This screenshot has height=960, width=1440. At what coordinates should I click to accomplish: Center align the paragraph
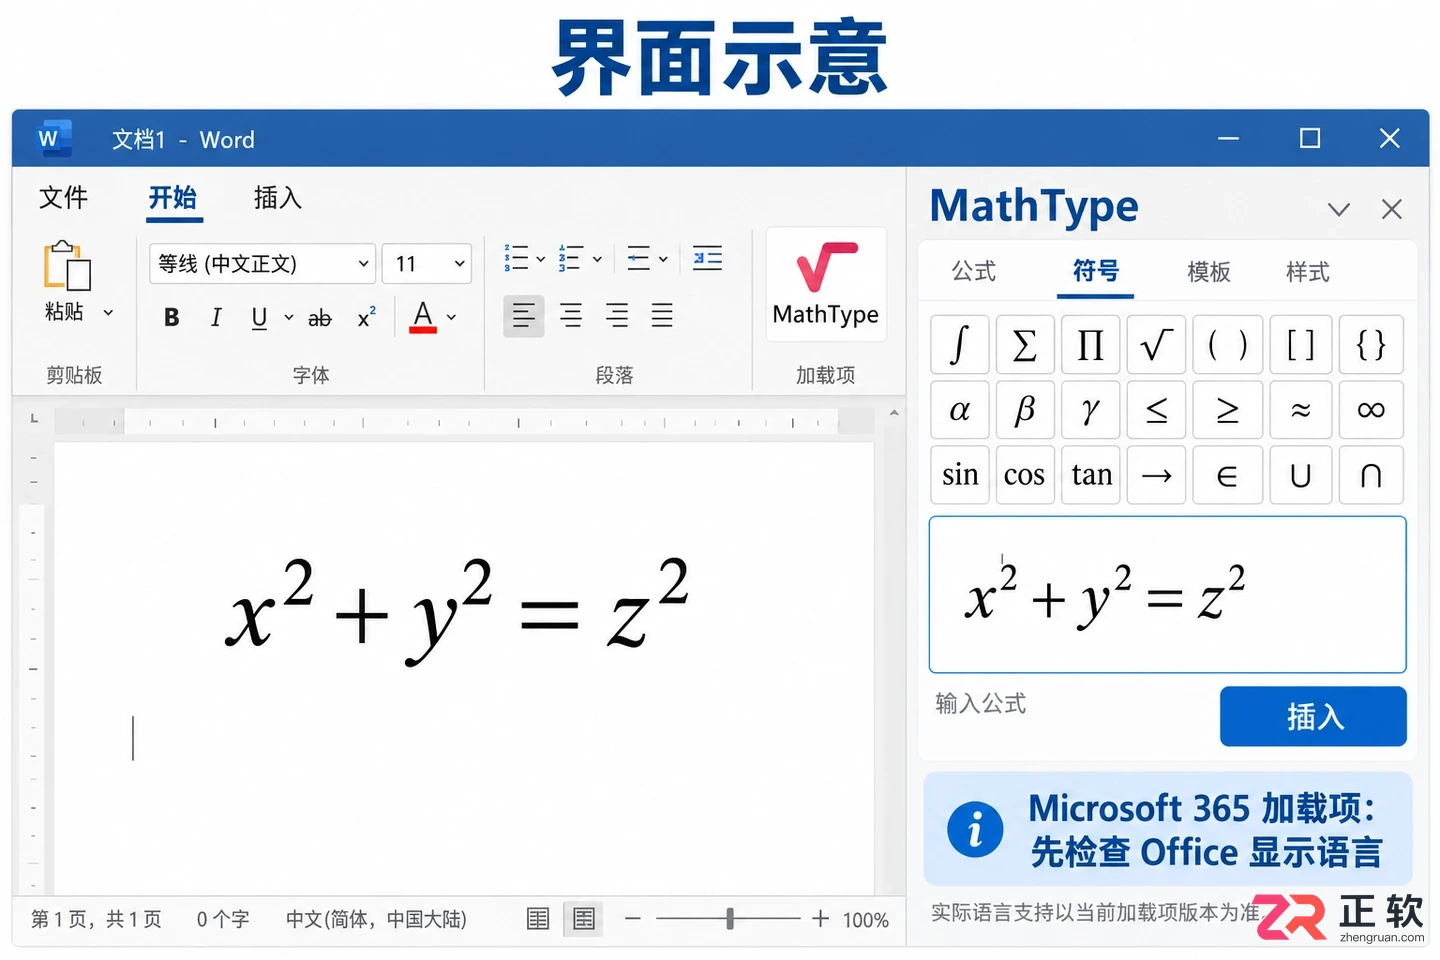pyautogui.click(x=571, y=316)
